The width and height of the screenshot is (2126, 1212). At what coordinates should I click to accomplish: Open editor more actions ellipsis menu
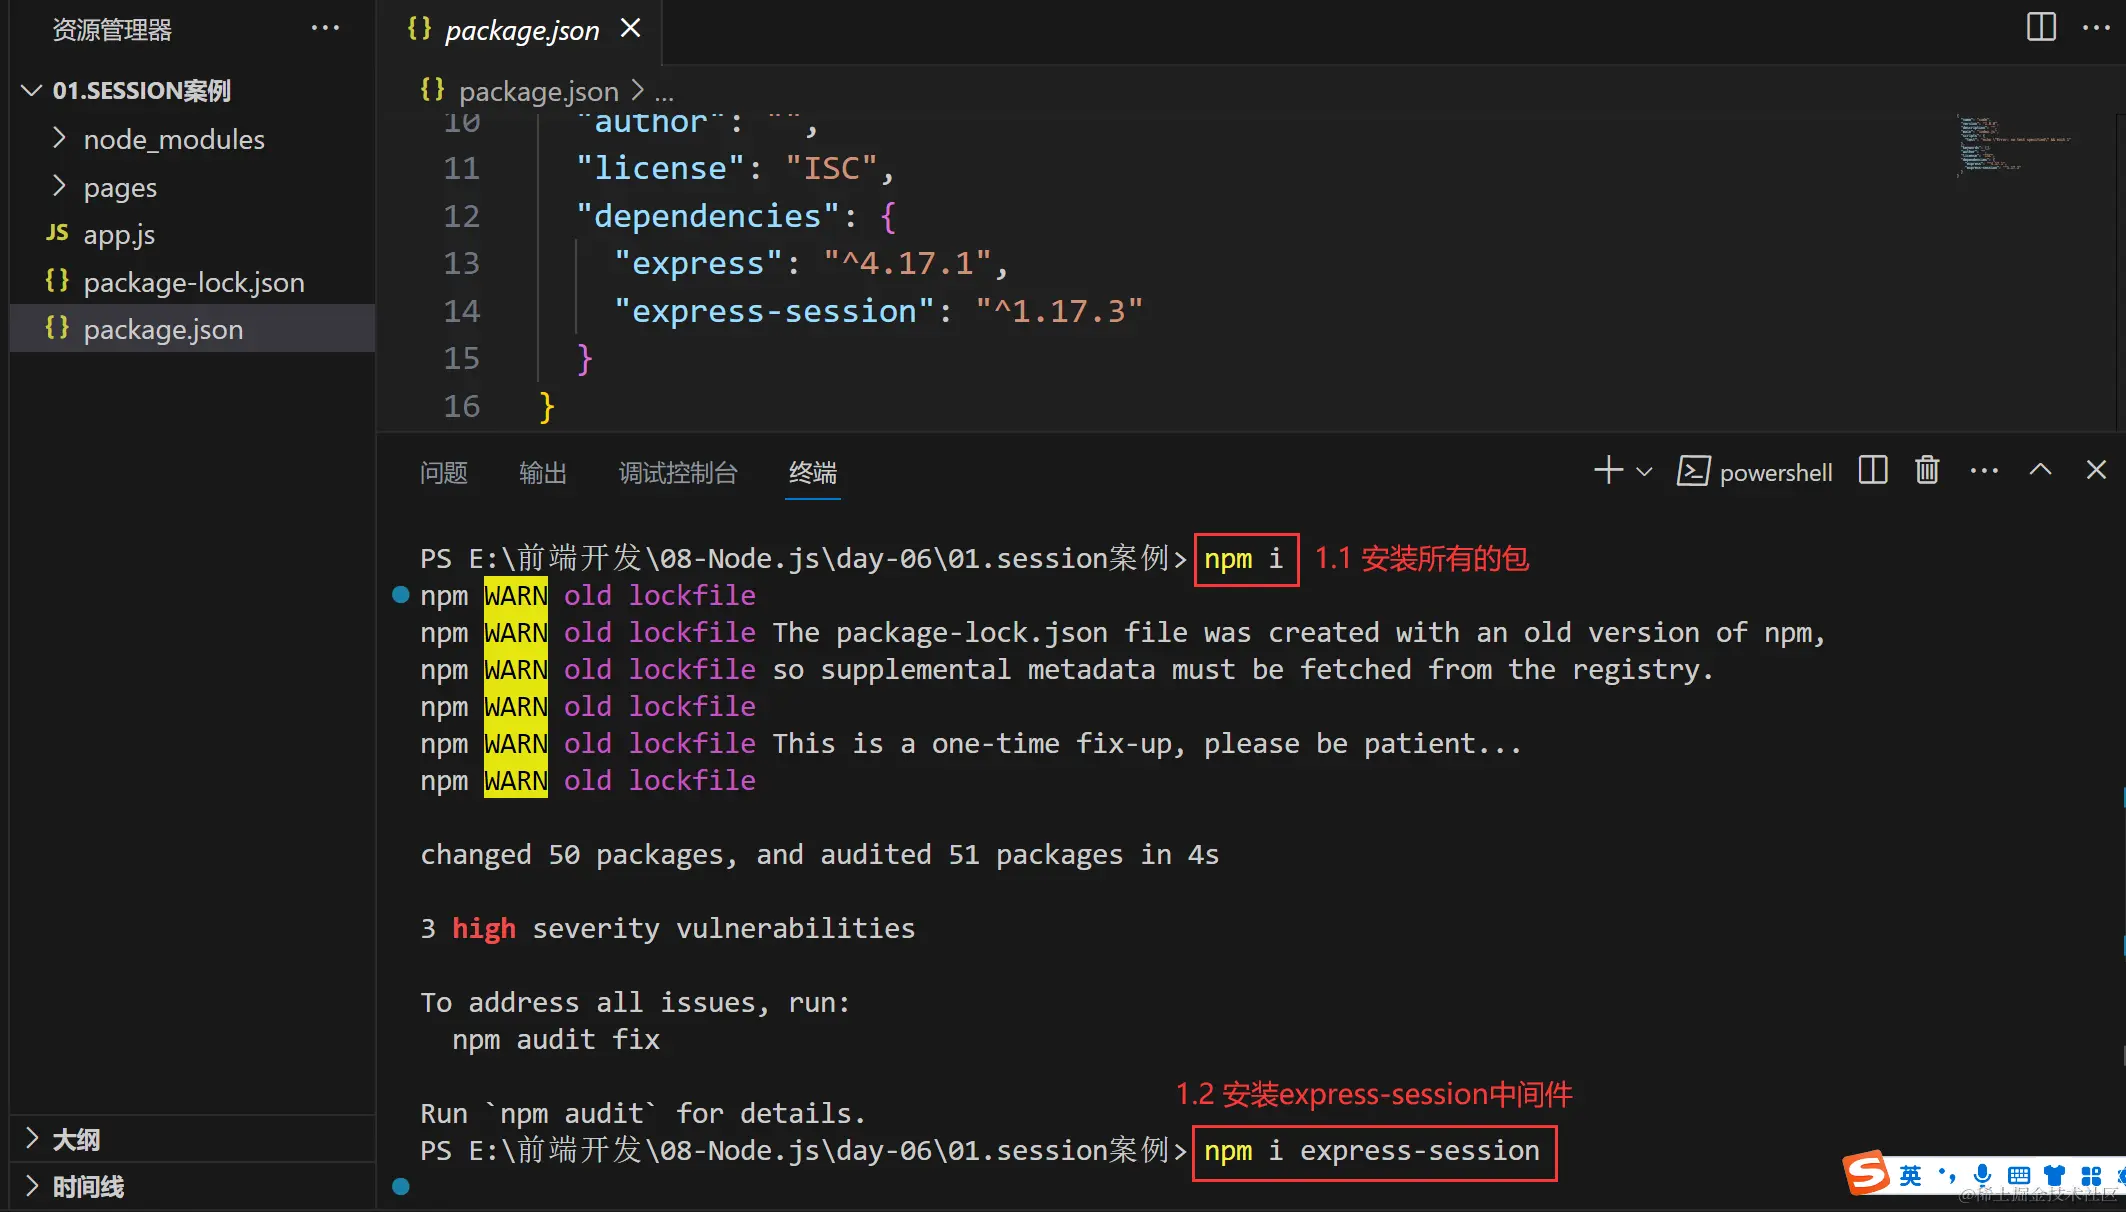2095,27
